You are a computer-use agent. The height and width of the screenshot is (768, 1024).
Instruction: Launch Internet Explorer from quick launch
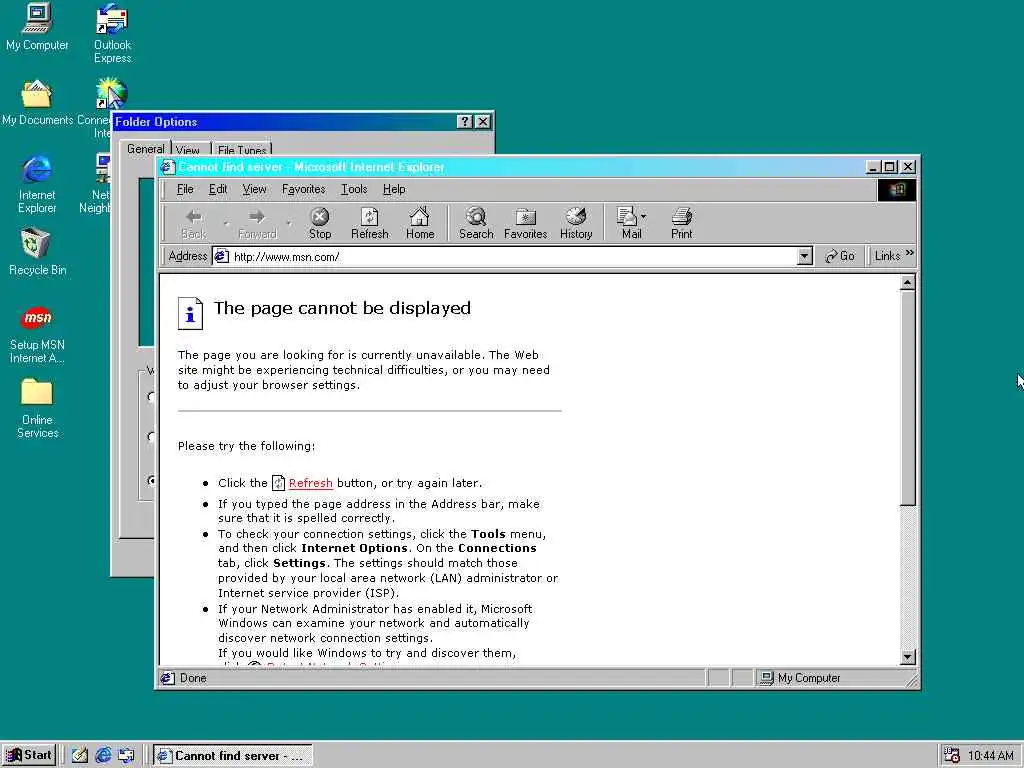[103, 755]
